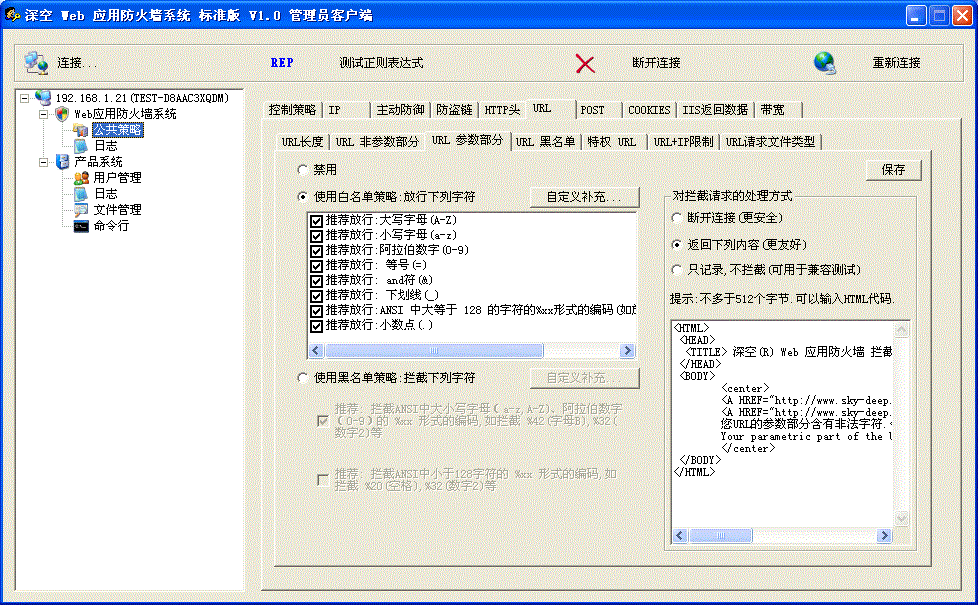Image resolution: width=978 pixels, height=605 pixels.
Task: Click the blue REP regex icon
Action: [282, 63]
